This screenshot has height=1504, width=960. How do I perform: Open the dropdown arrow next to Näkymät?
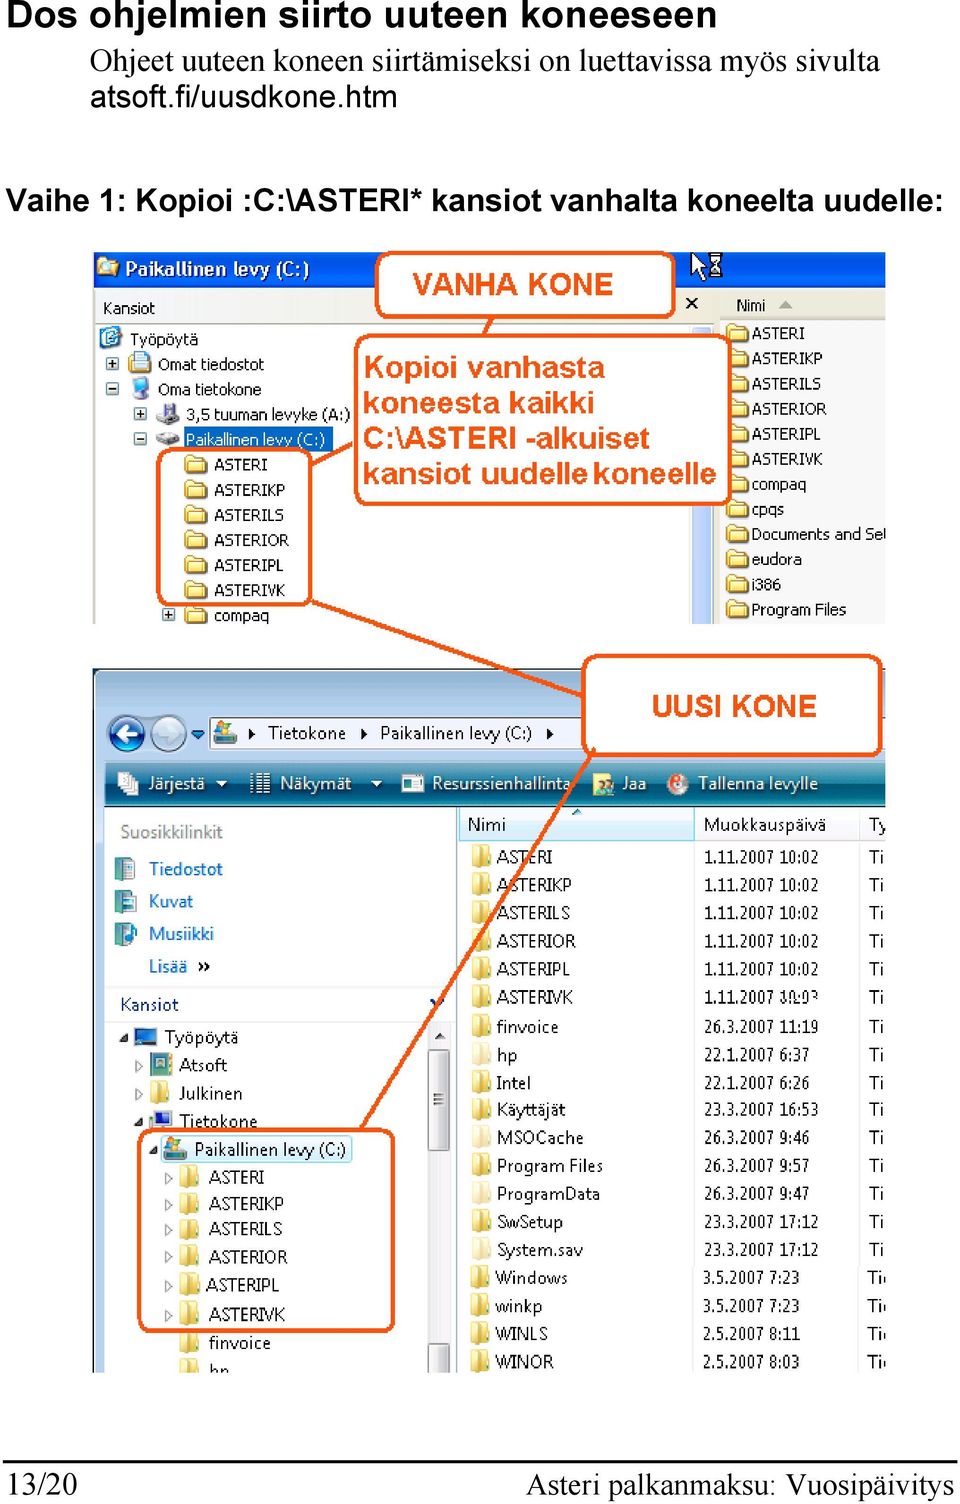click(376, 784)
